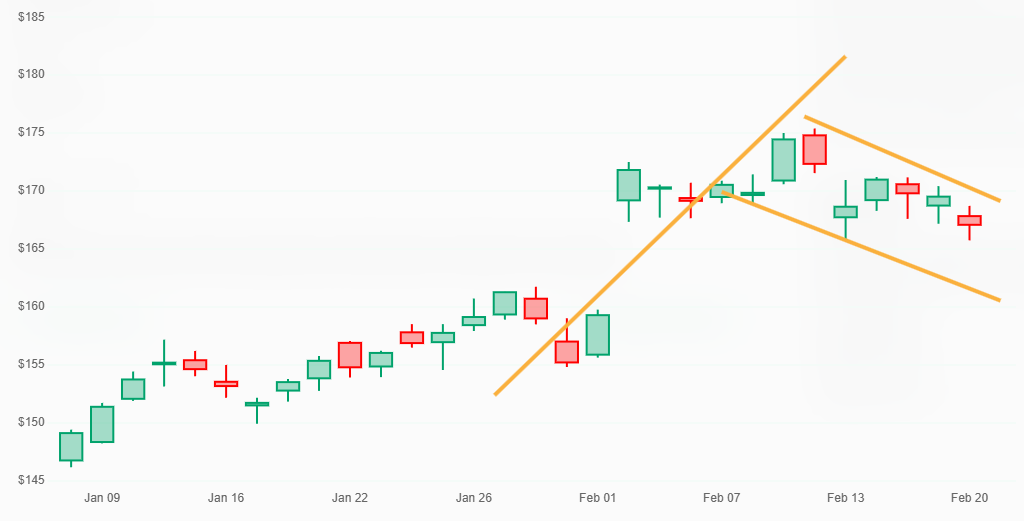Select the upper descending orange channel line
Image resolution: width=1024 pixels, height=521 pixels.
pos(900,158)
